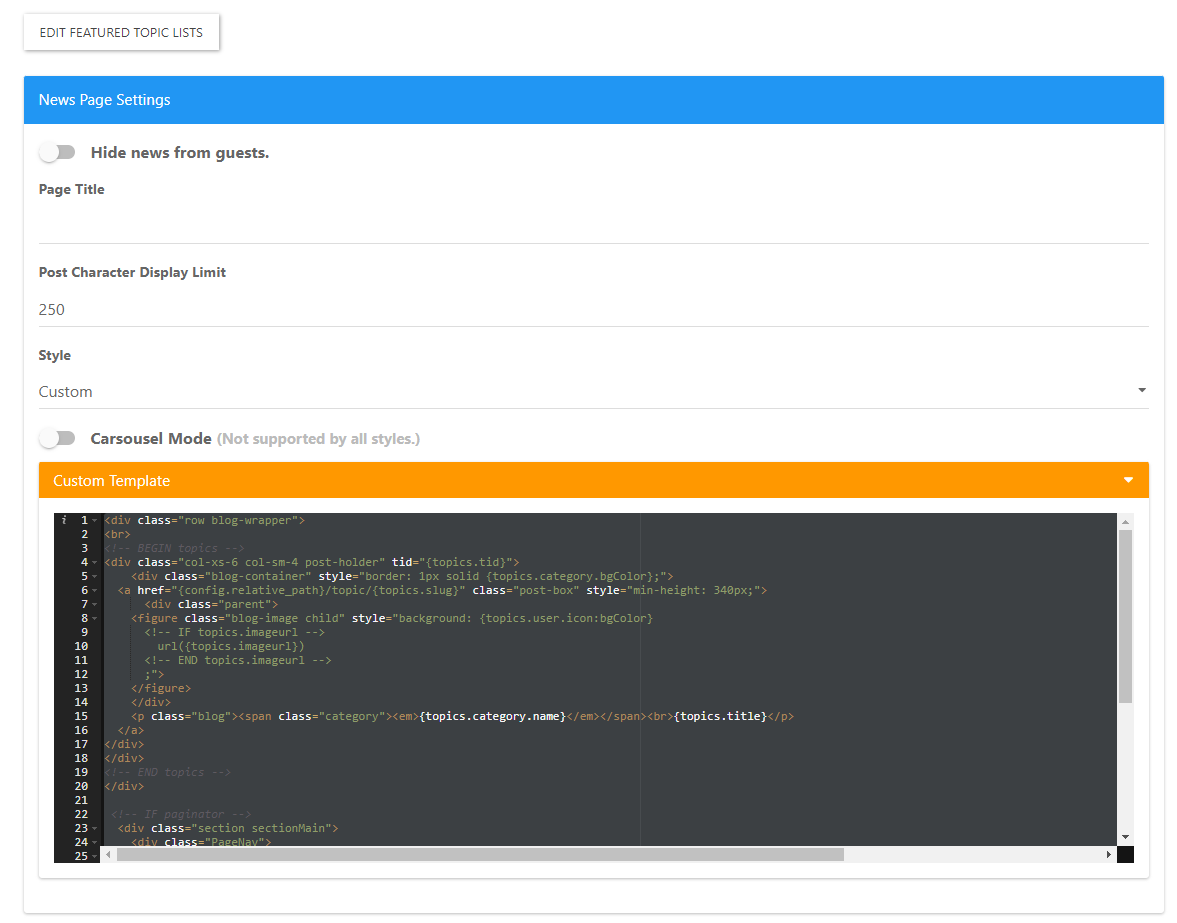Toggle the Hide news from guests switch

(57, 153)
